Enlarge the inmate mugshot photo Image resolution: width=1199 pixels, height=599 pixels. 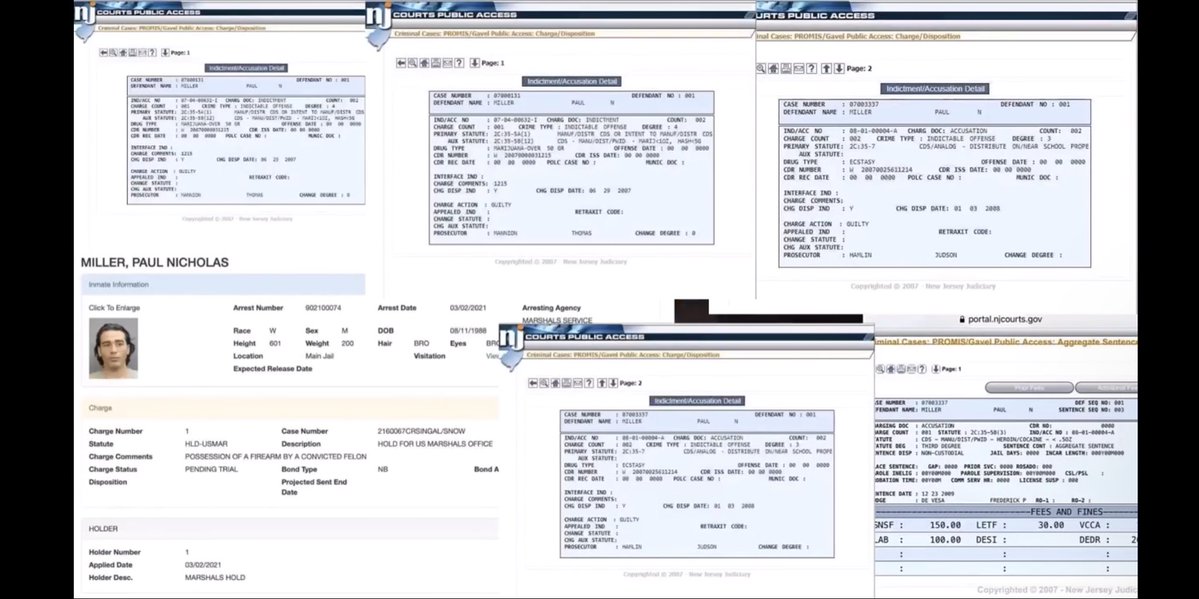[x=113, y=348]
